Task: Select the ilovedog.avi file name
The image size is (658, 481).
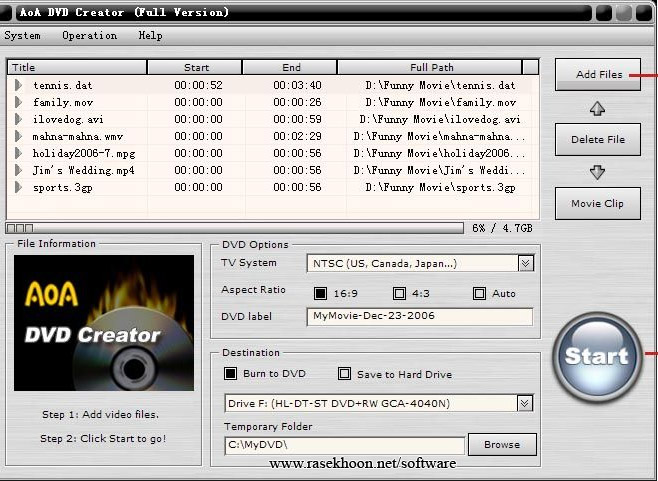Action: [x=68, y=119]
